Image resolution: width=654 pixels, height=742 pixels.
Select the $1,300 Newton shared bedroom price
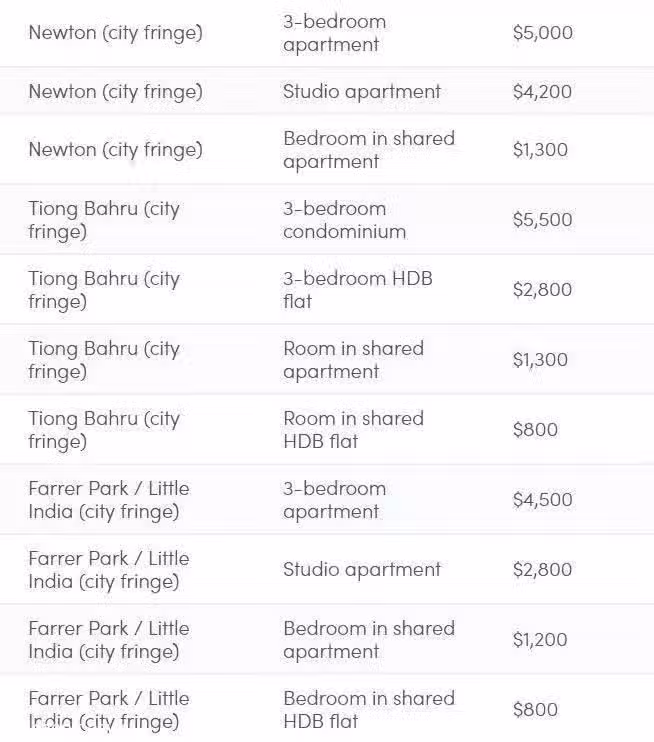pos(540,150)
